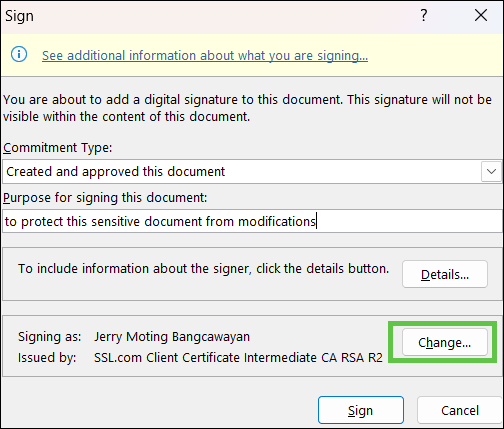Select the 'Created and approved this document' combo box
The width and height of the screenshot is (504, 429).
(252, 171)
